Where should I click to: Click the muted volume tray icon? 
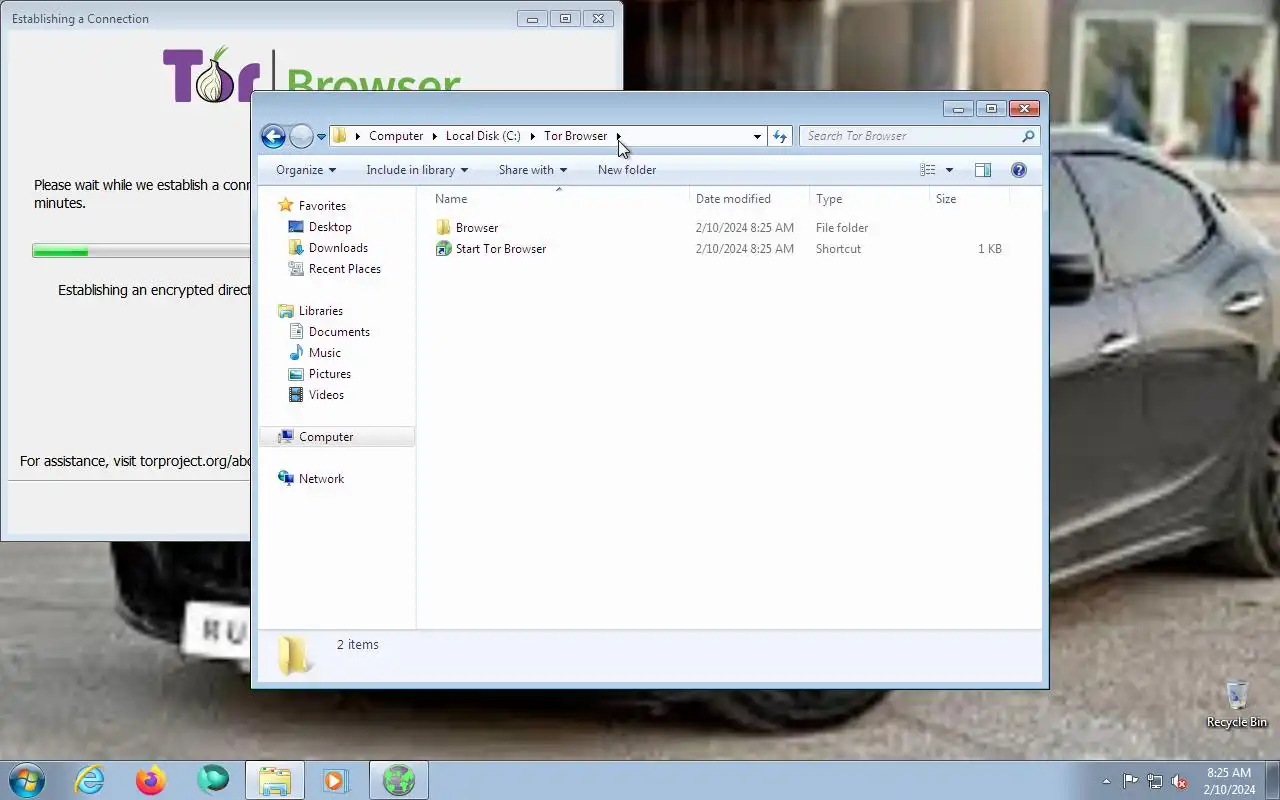click(x=1180, y=781)
